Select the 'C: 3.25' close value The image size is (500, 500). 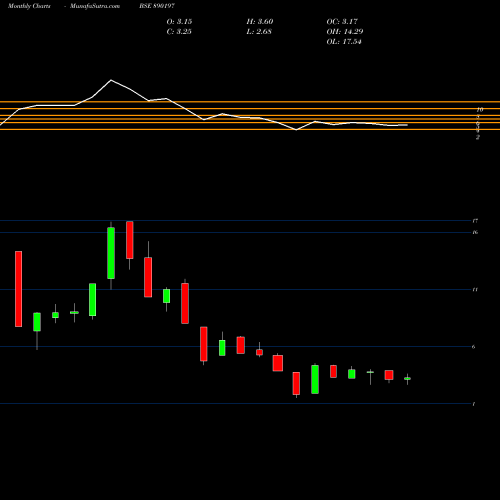179,32
